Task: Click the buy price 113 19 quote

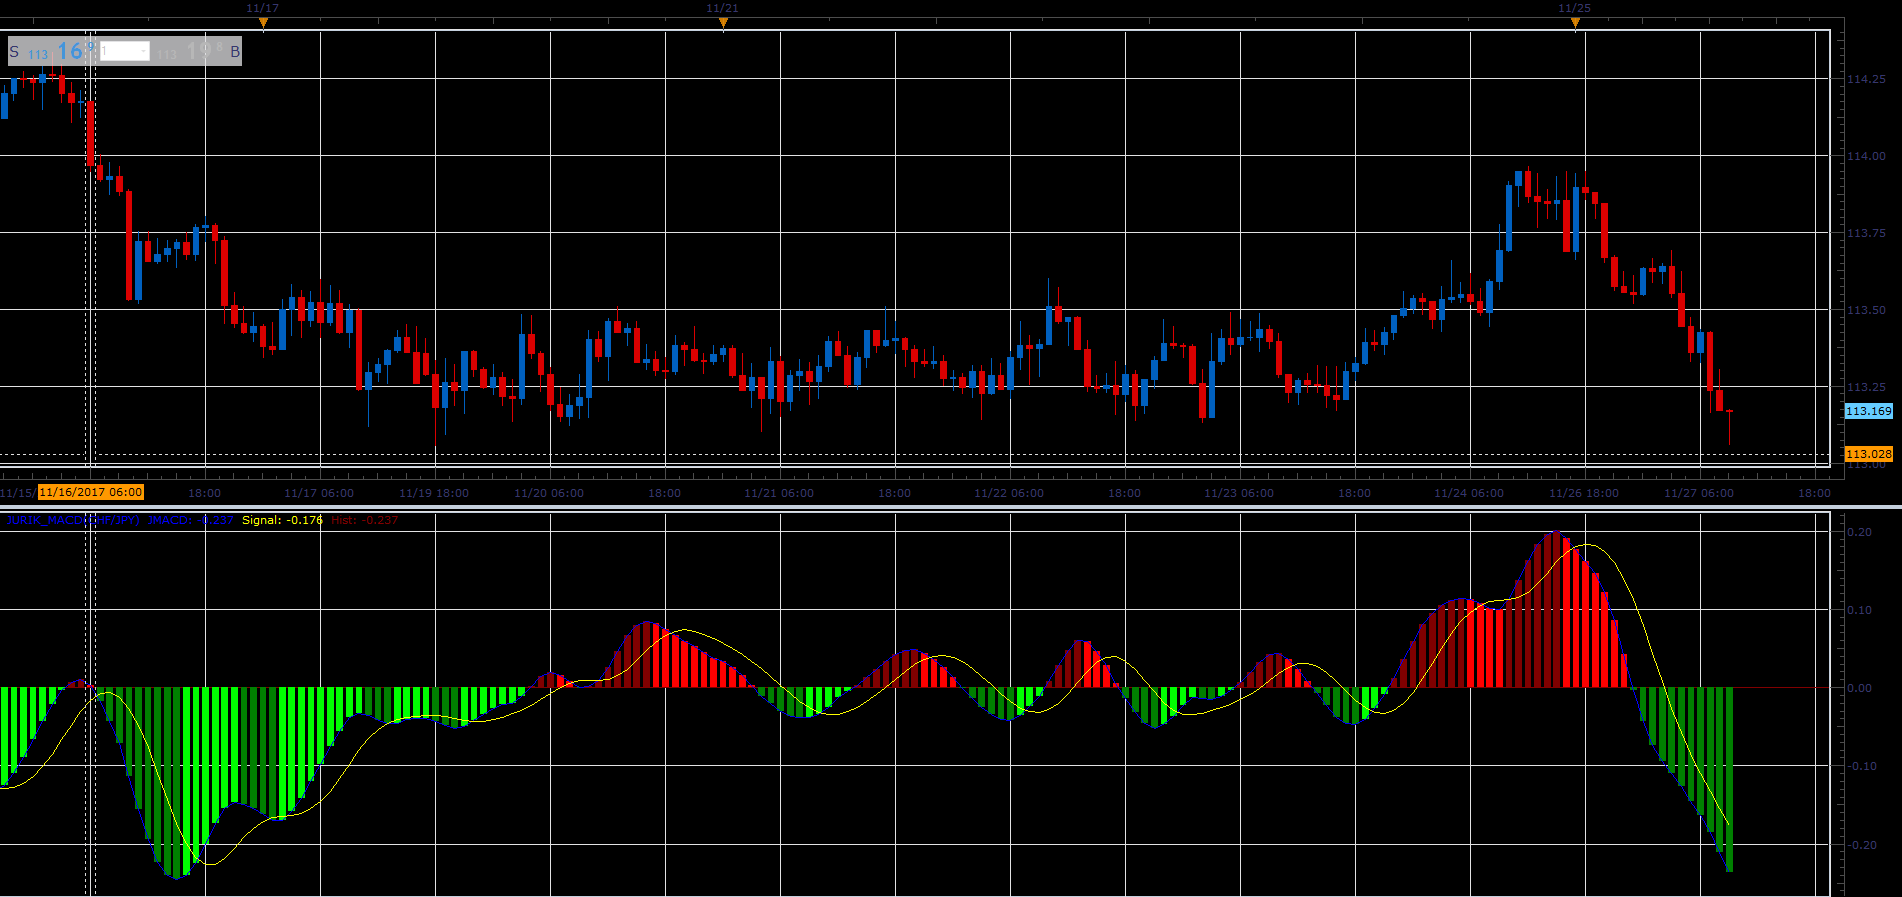Action: click(x=190, y=51)
